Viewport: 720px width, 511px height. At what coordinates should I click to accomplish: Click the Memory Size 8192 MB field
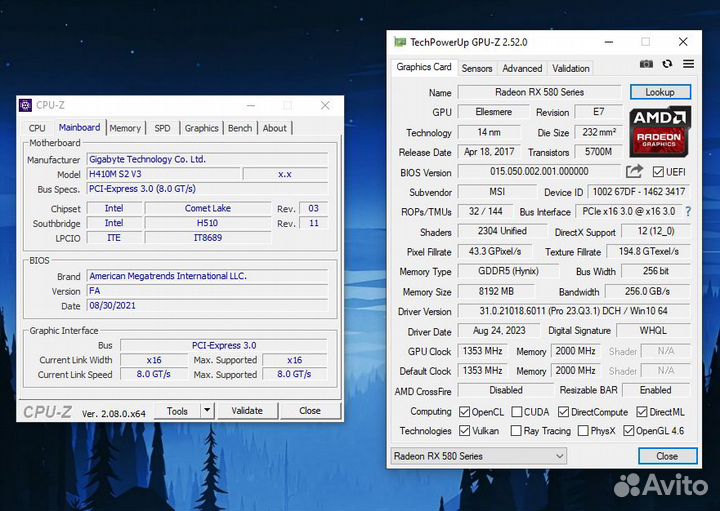496,291
